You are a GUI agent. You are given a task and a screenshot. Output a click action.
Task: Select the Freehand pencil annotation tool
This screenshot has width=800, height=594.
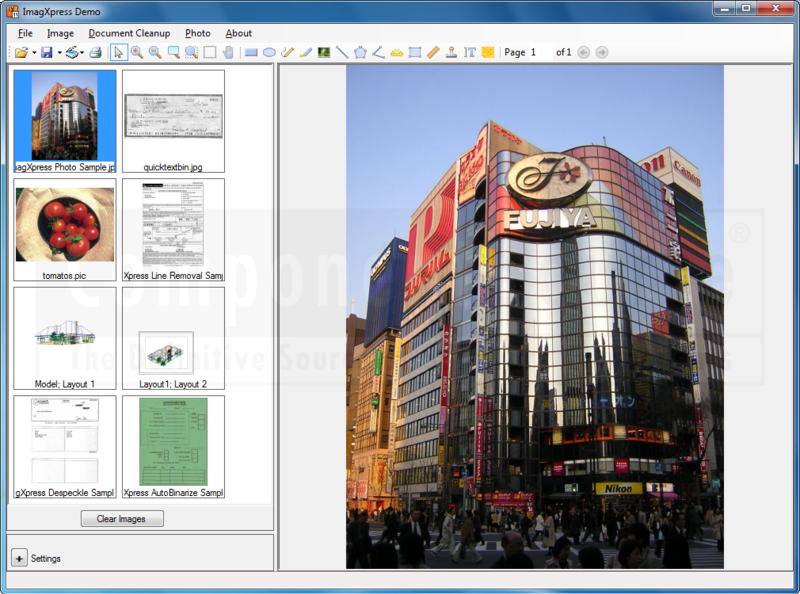[287, 52]
